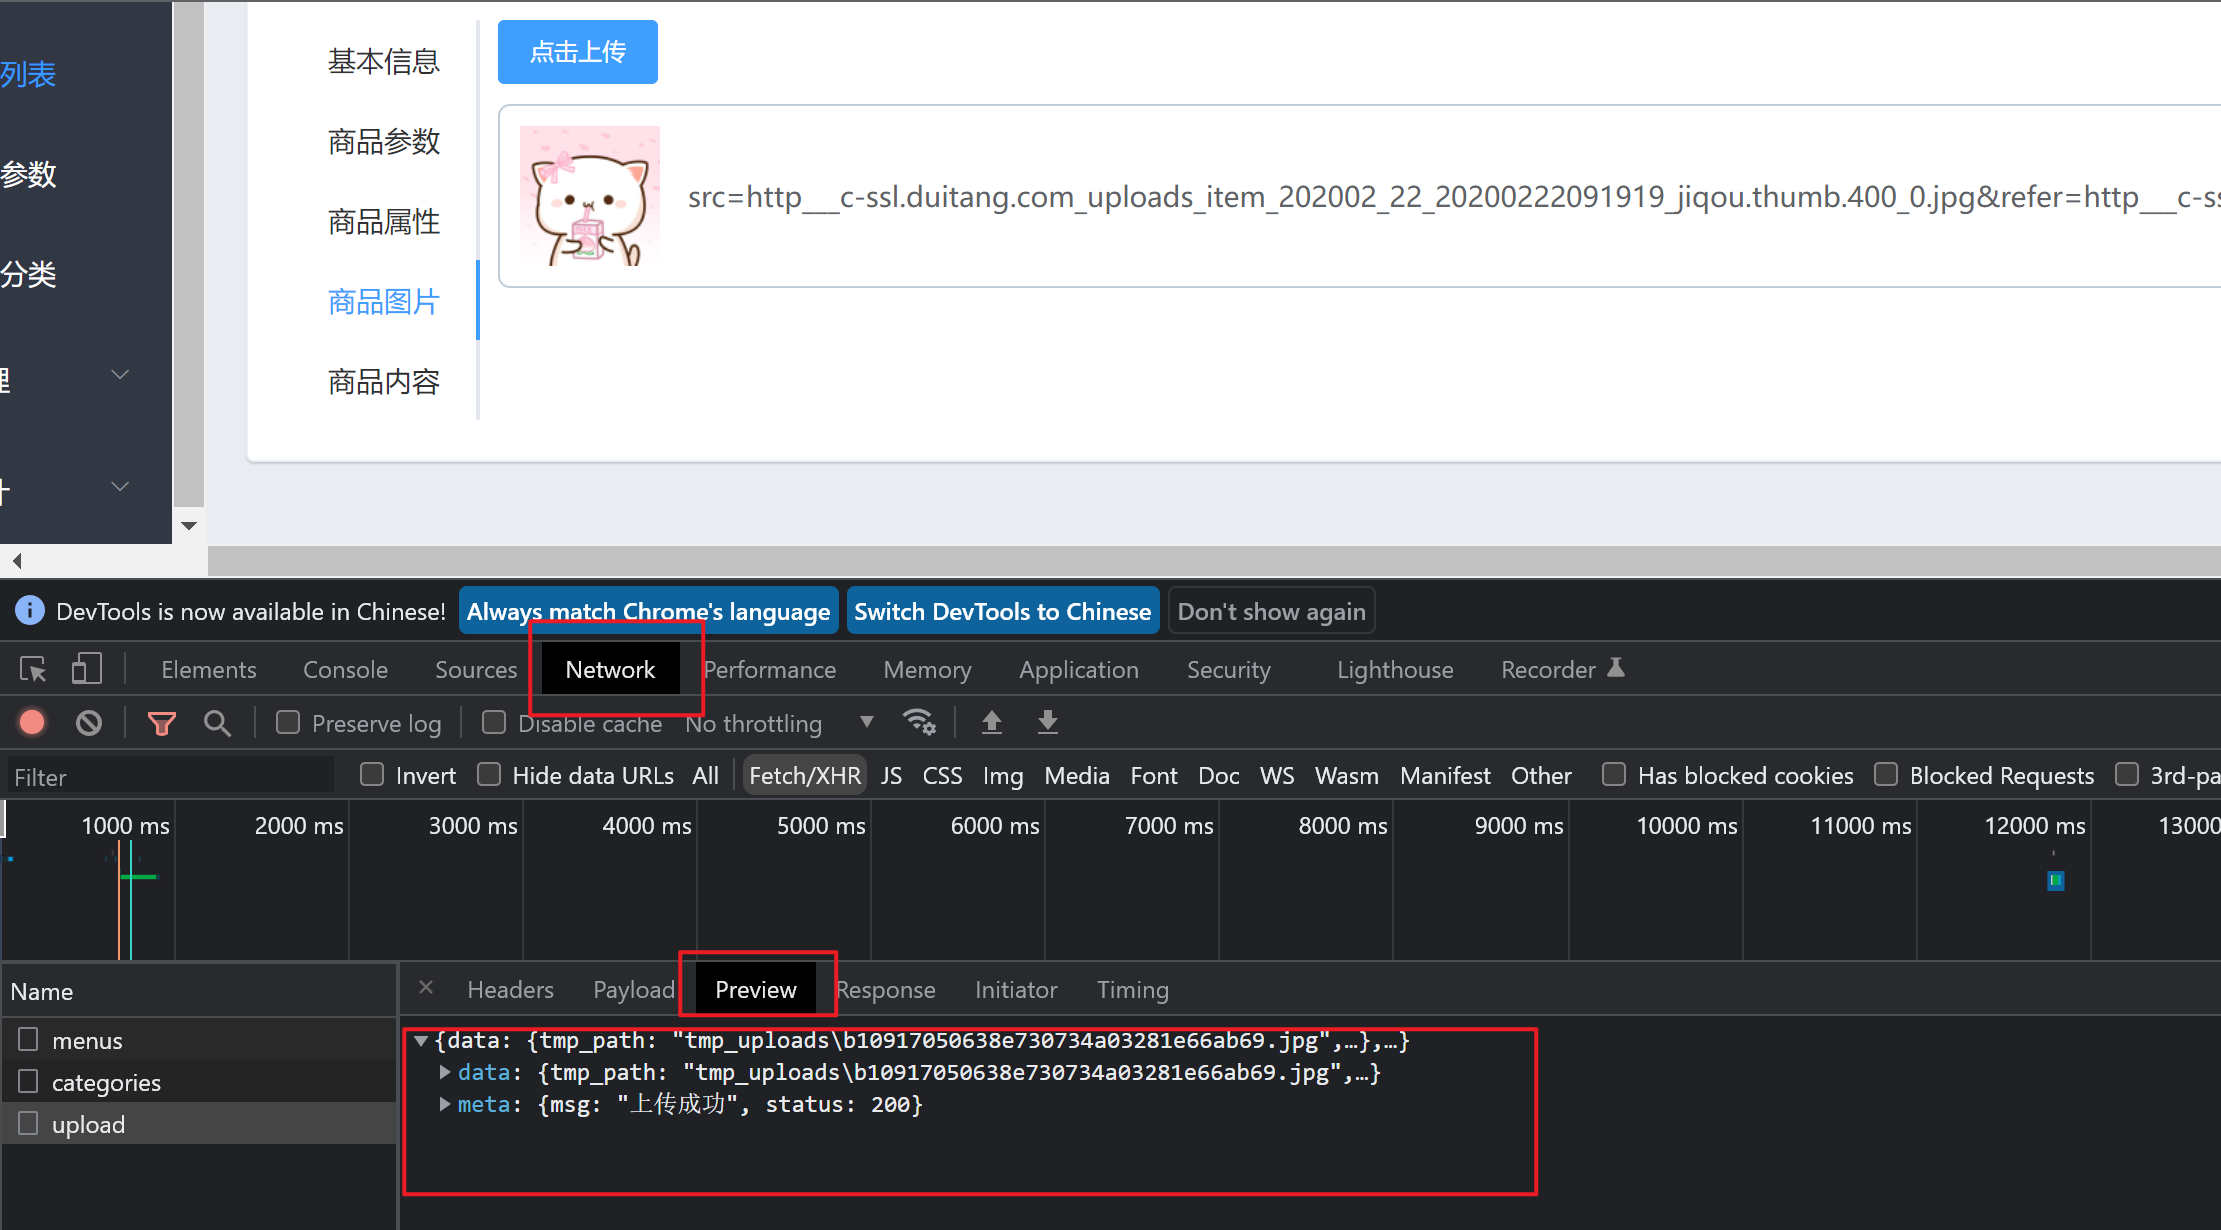Open the Response tab of the request
The width and height of the screenshot is (2221, 1230).
[x=884, y=989]
